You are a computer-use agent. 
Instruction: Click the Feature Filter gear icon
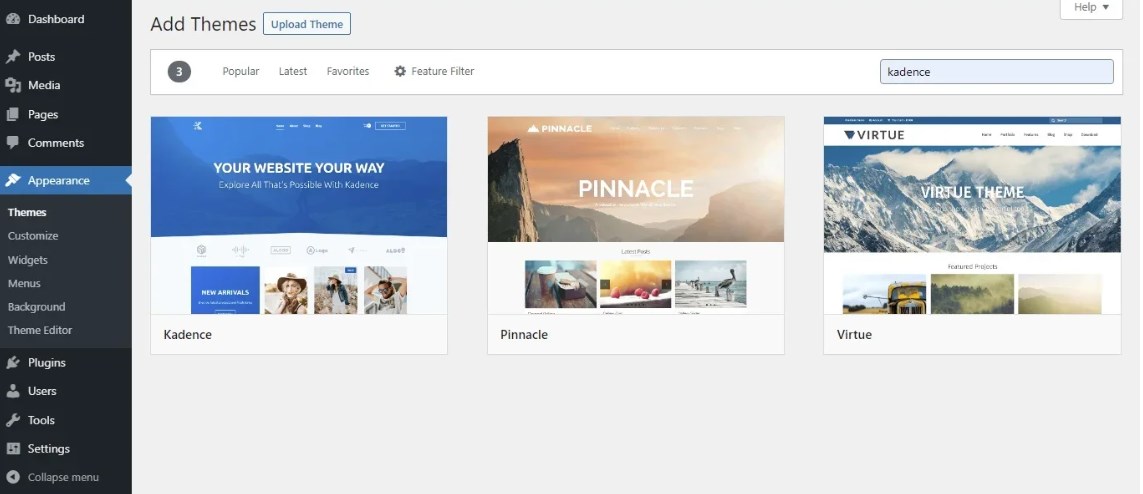(x=400, y=71)
